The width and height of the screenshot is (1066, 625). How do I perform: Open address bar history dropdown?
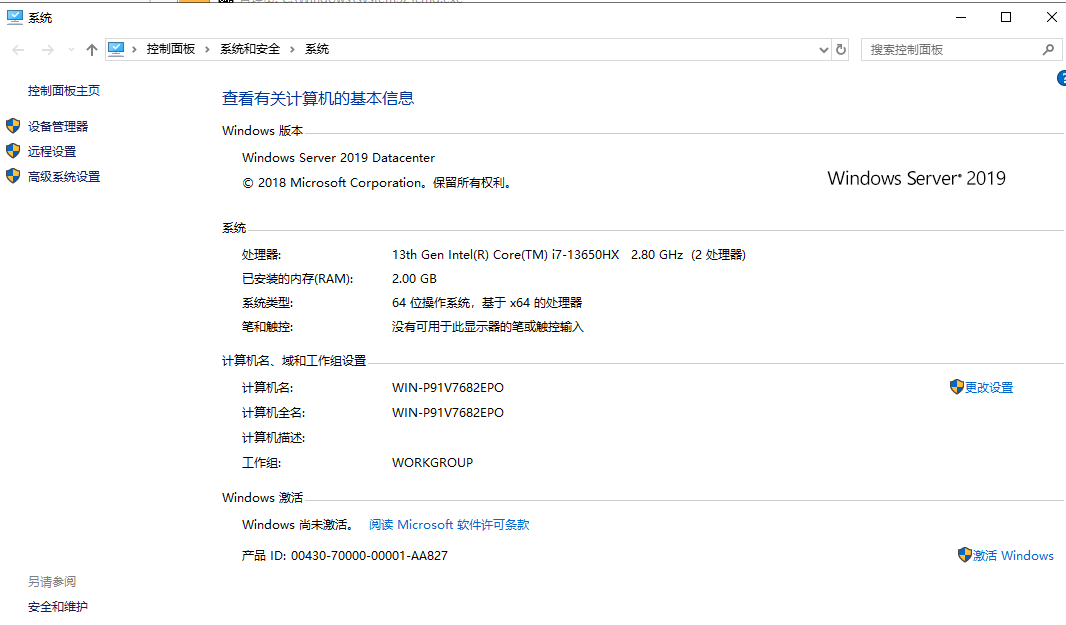[823, 50]
